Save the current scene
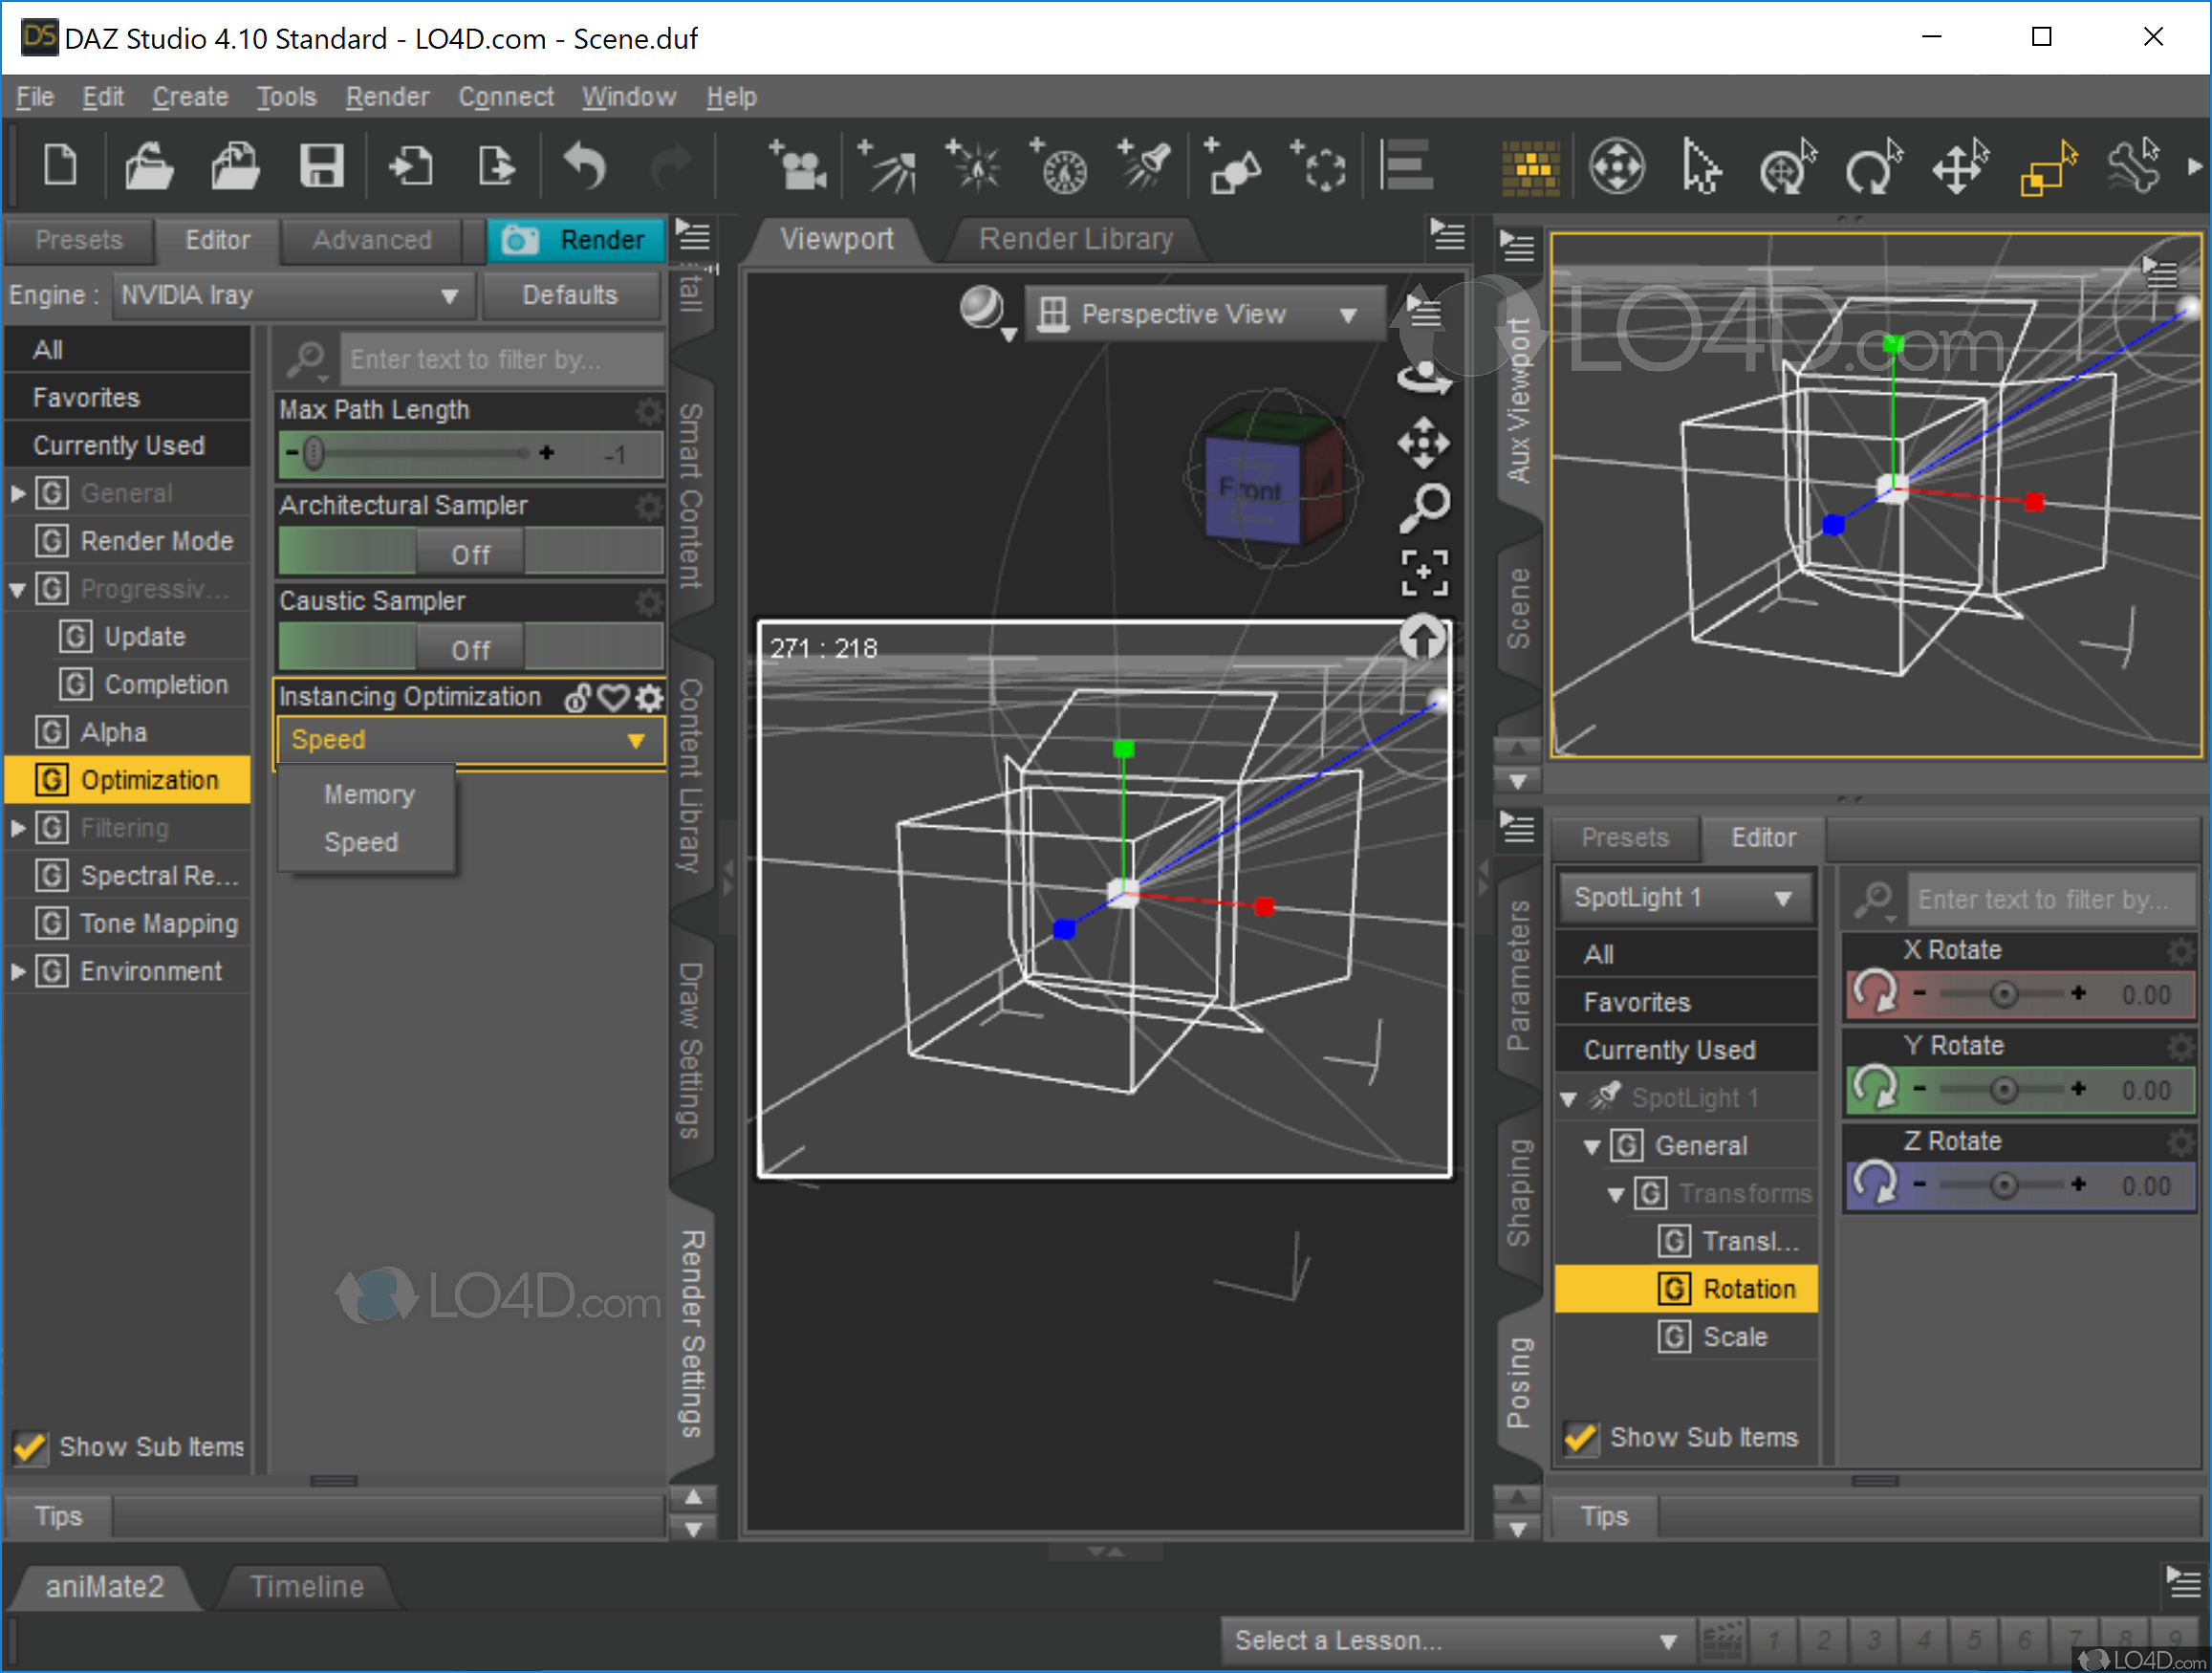2212x1673 pixels. [x=324, y=165]
